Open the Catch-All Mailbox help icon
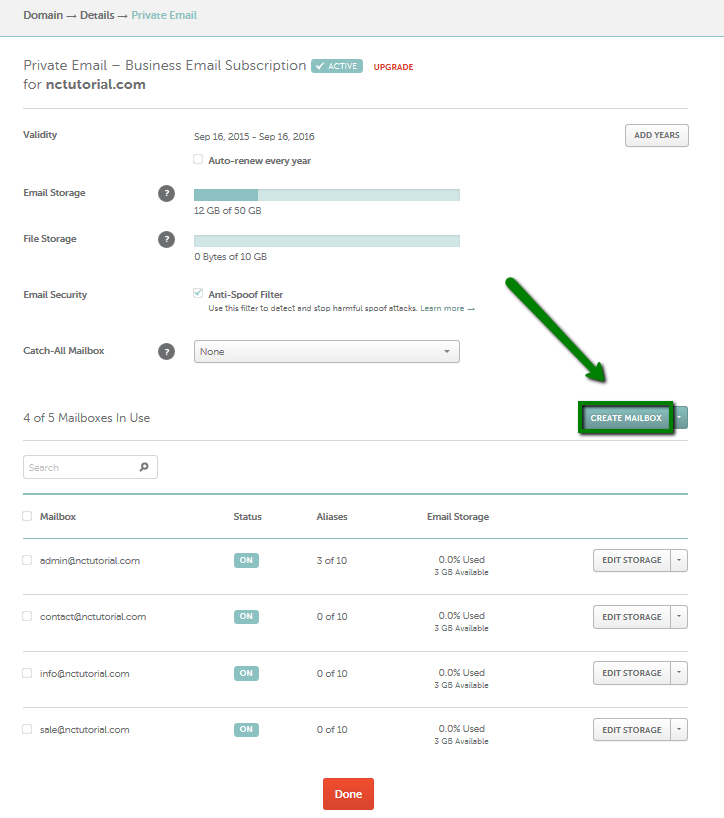This screenshot has height=818, width=724. (x=166, y=352)
